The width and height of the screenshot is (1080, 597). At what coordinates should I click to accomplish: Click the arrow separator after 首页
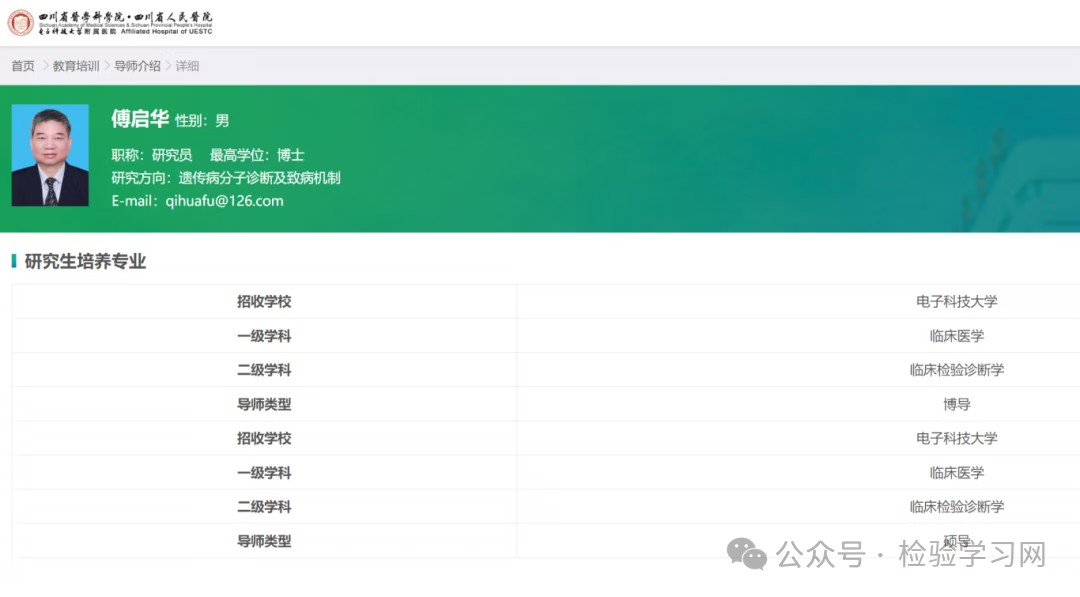[x=45, y=66]
